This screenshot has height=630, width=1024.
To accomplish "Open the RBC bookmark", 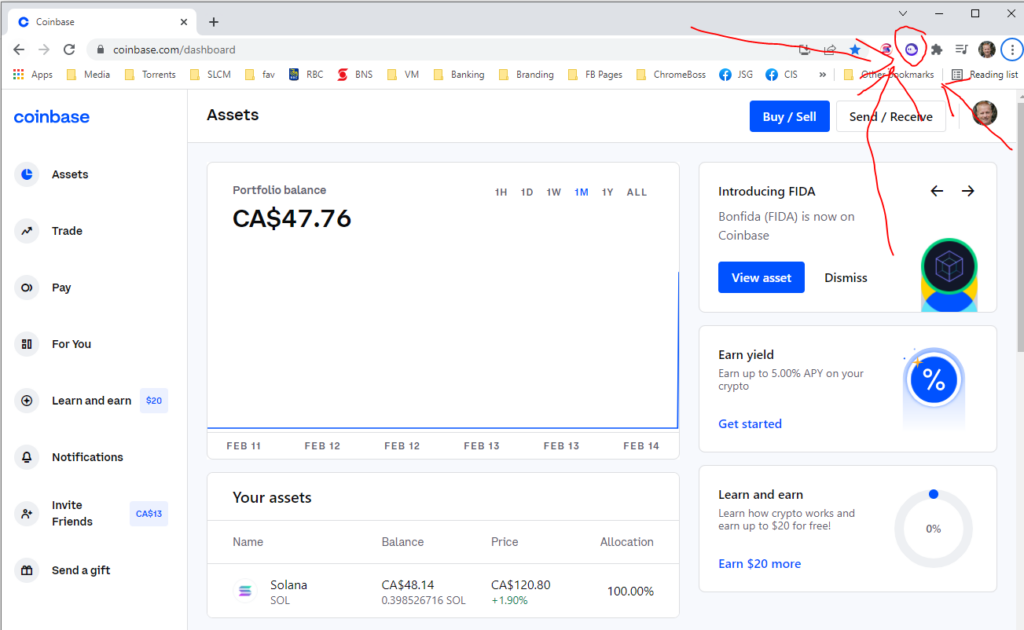I will (306, 74).
